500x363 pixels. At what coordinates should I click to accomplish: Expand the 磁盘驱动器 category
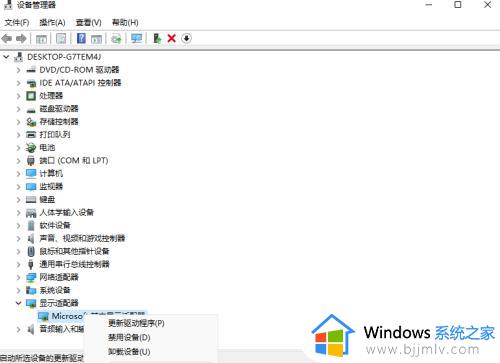(x=18, y=109)
